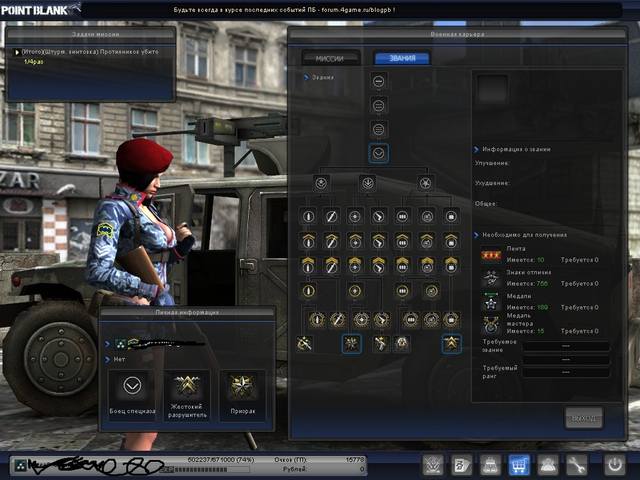Image resolution: width=640 pixels, height=480 pixels.
Task: Click the Улучшение label
Action: (x=492, y=163)
